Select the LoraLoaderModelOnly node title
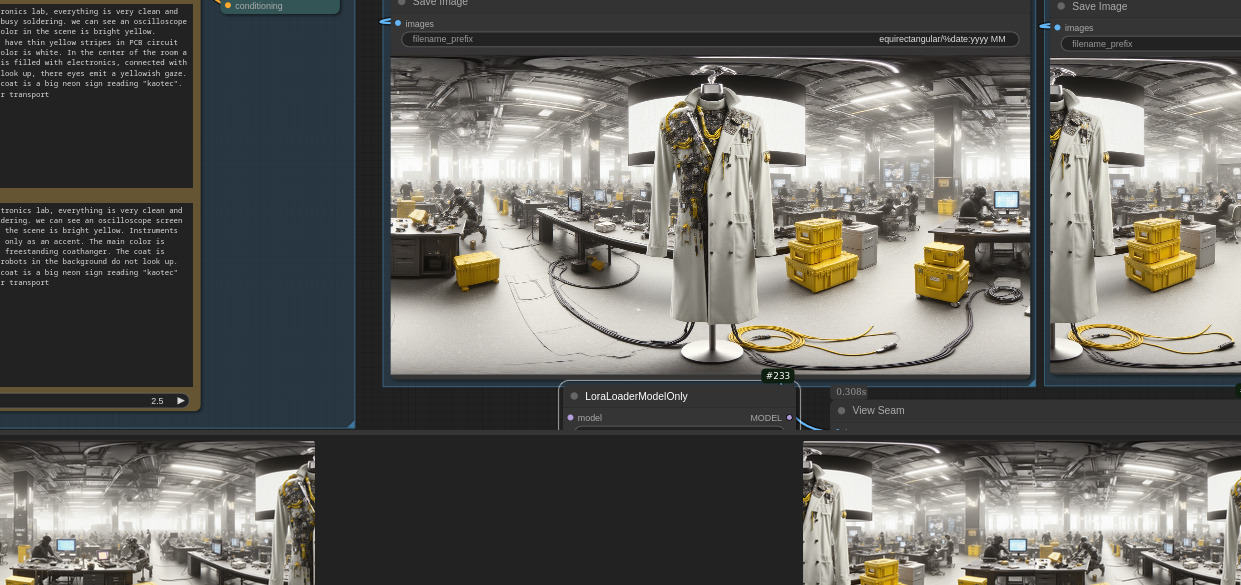The image size is (1241, 585). click(x=636, y=396)
